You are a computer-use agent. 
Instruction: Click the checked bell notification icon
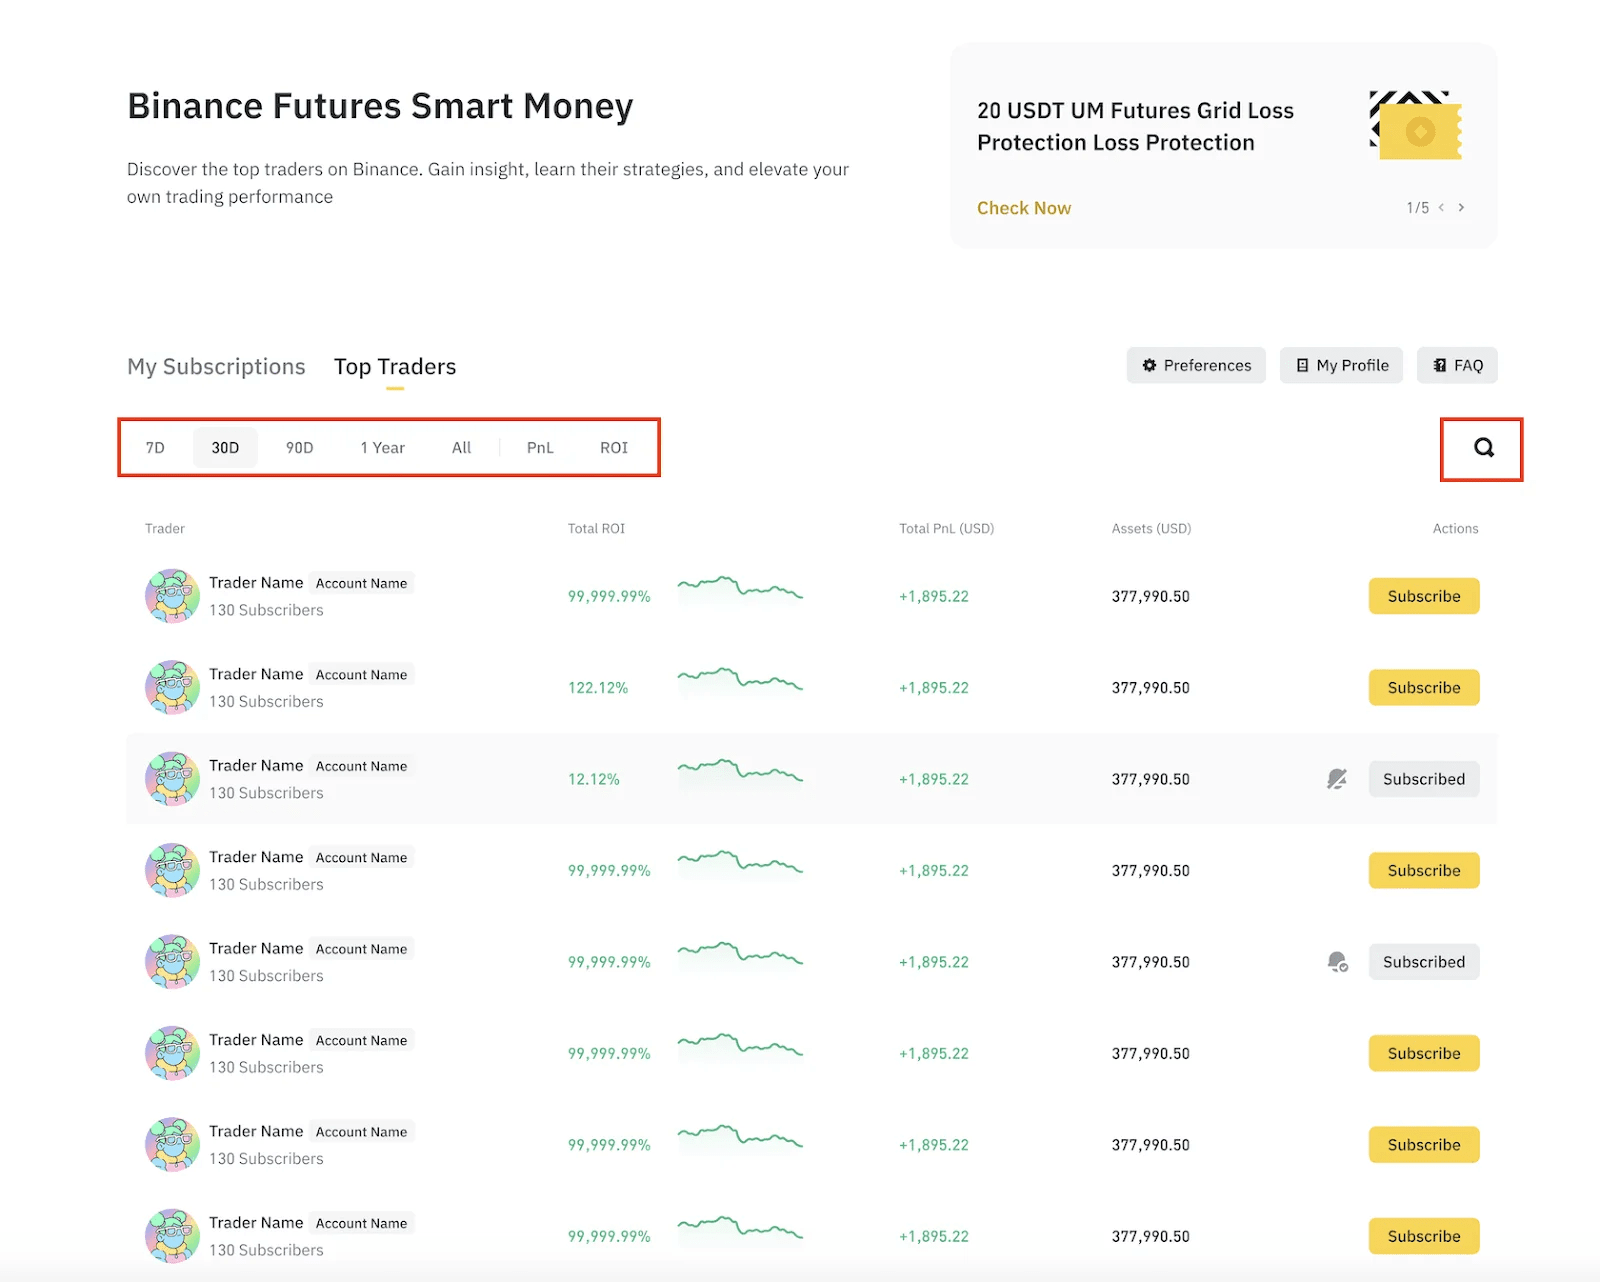coord(1337,962)
